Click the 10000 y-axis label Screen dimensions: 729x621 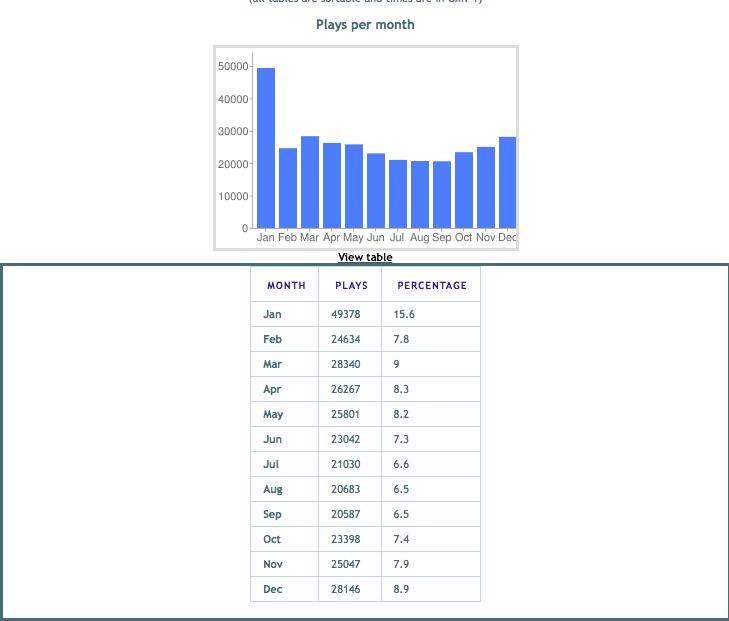(233, 196)
